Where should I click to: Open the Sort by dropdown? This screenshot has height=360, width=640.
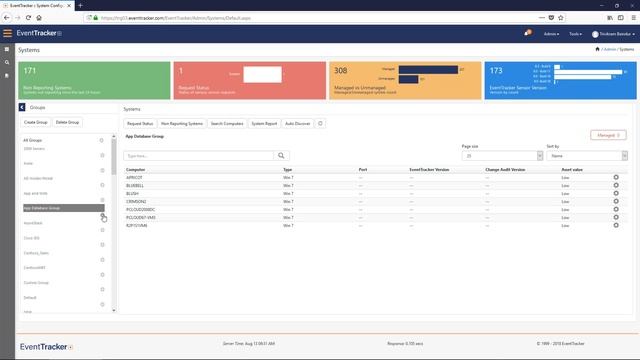click(x=587, y=156)
